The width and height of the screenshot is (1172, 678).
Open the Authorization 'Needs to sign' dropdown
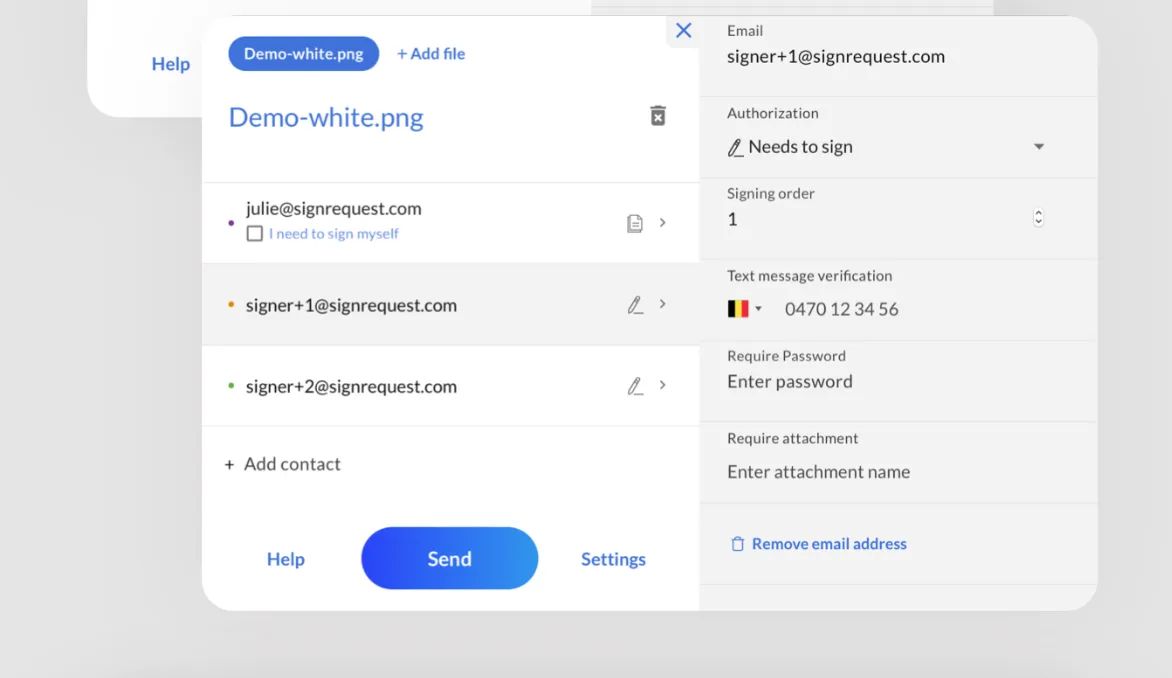click(1039, 146)
